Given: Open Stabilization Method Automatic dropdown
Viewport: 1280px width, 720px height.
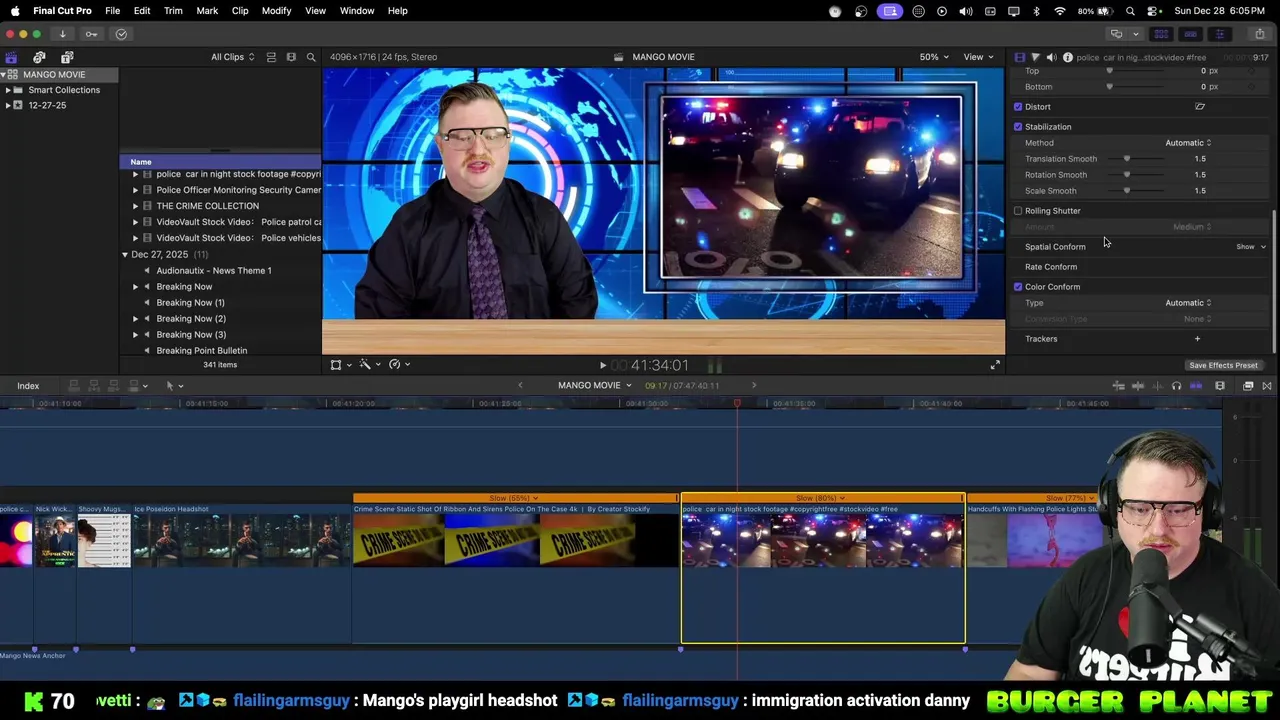Looking at the screenshot, I should [x=1188, y=143].
